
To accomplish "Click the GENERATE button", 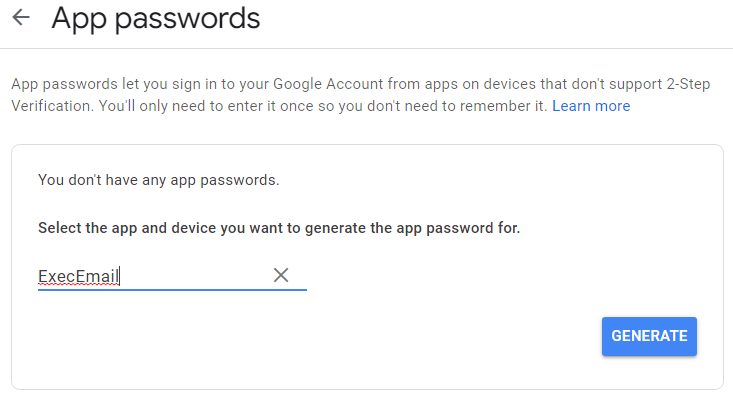I will point(649,336).
